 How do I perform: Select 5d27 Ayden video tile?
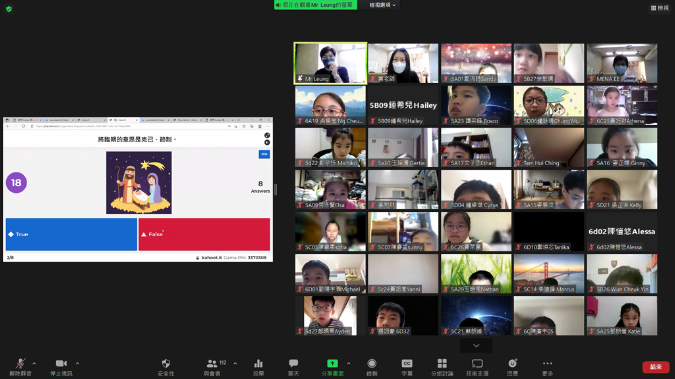click(x=330, y=316)
